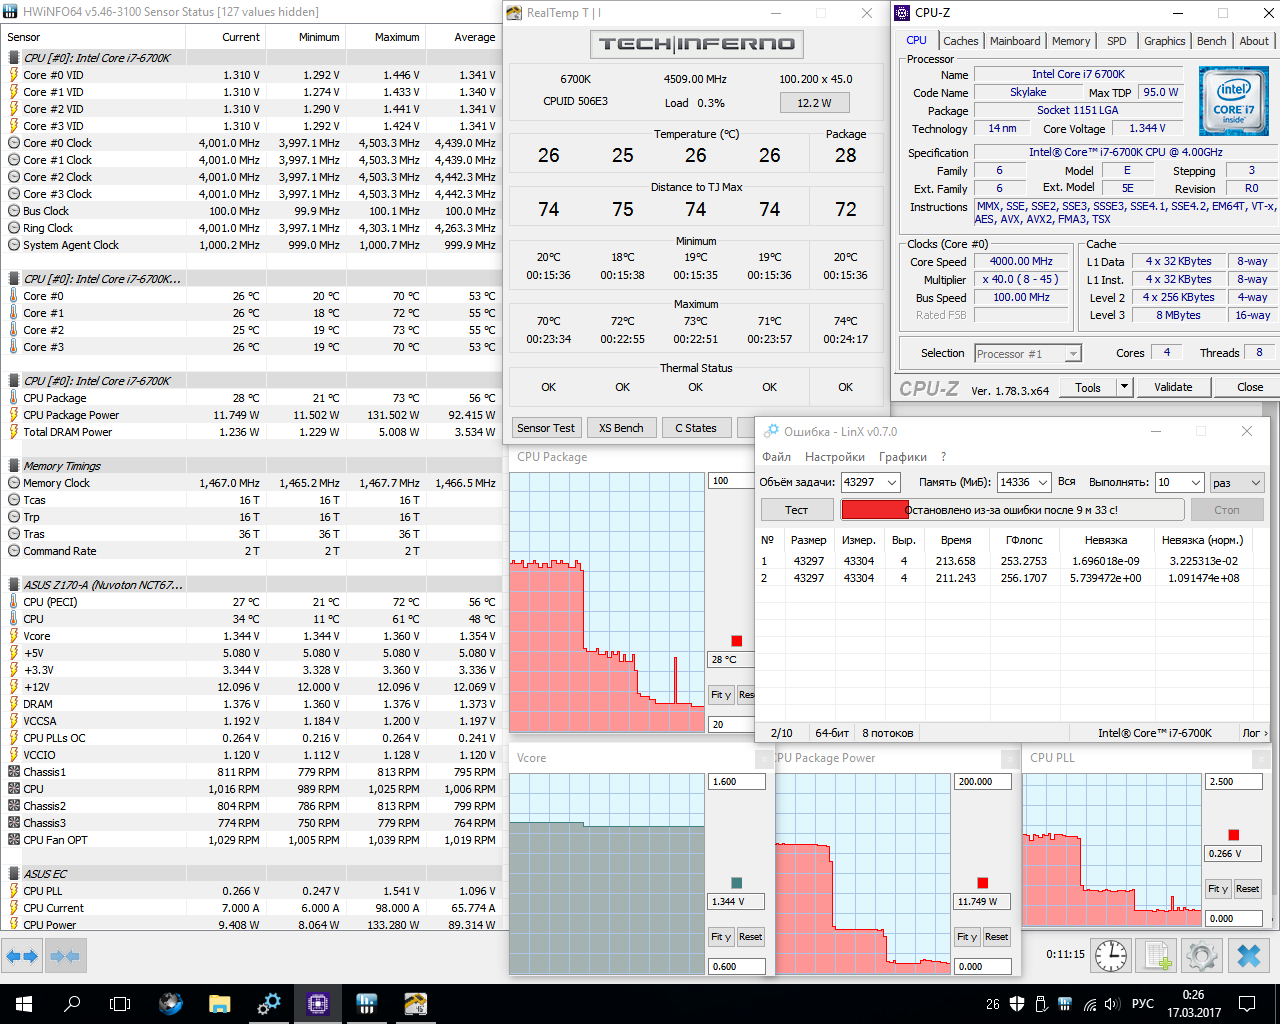Open the Настройки menu in LinX

pyautogui.click(x=835, y=457)
